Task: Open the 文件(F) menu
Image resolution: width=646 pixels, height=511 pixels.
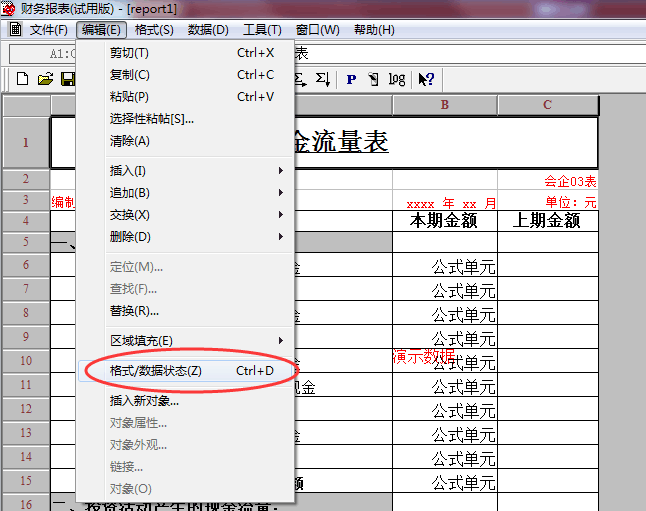Action: 49,30
